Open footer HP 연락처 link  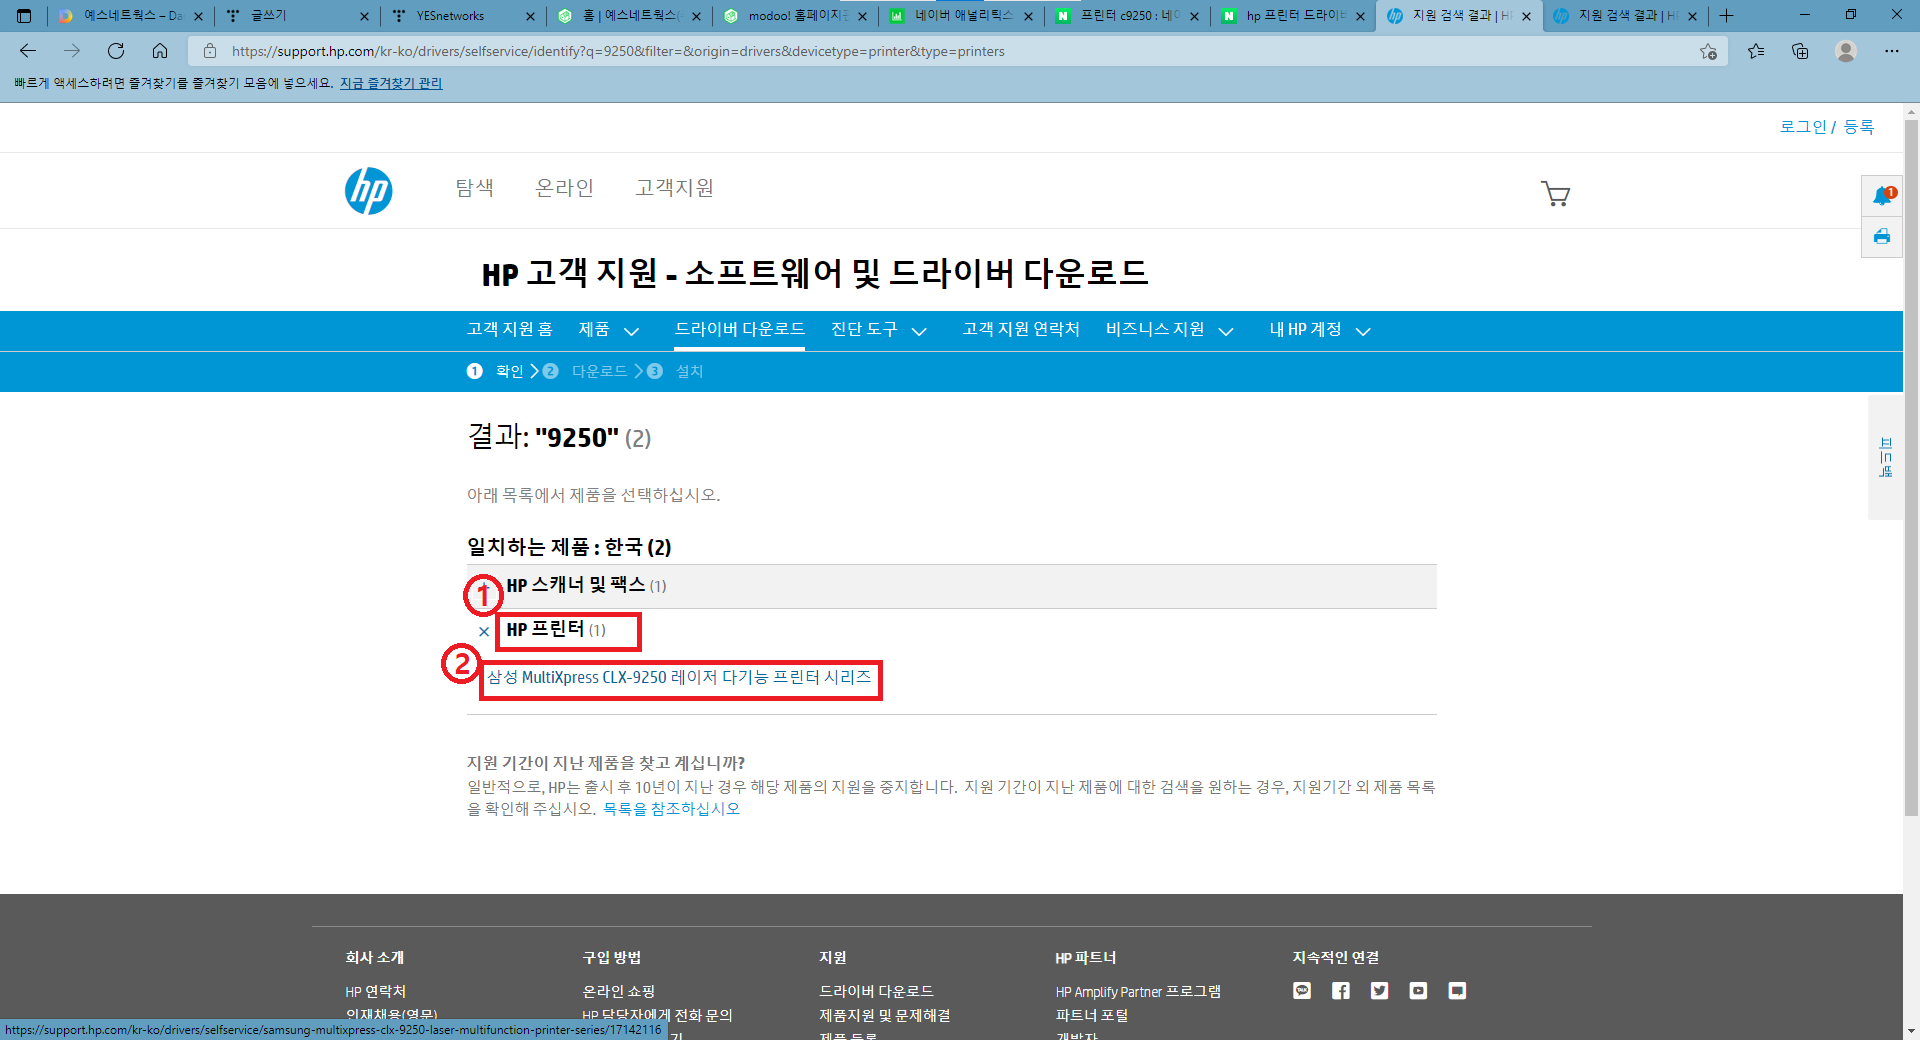375,991
